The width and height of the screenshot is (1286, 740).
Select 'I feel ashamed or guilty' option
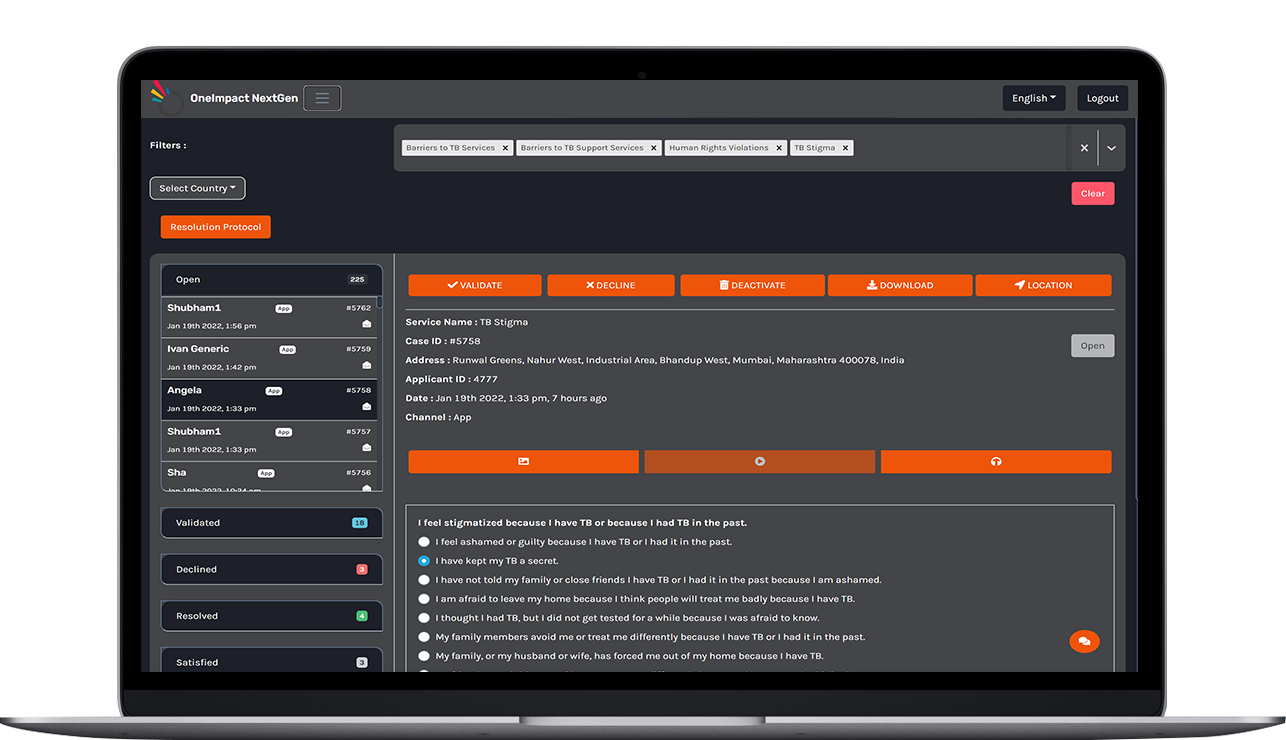coord(424,542)
